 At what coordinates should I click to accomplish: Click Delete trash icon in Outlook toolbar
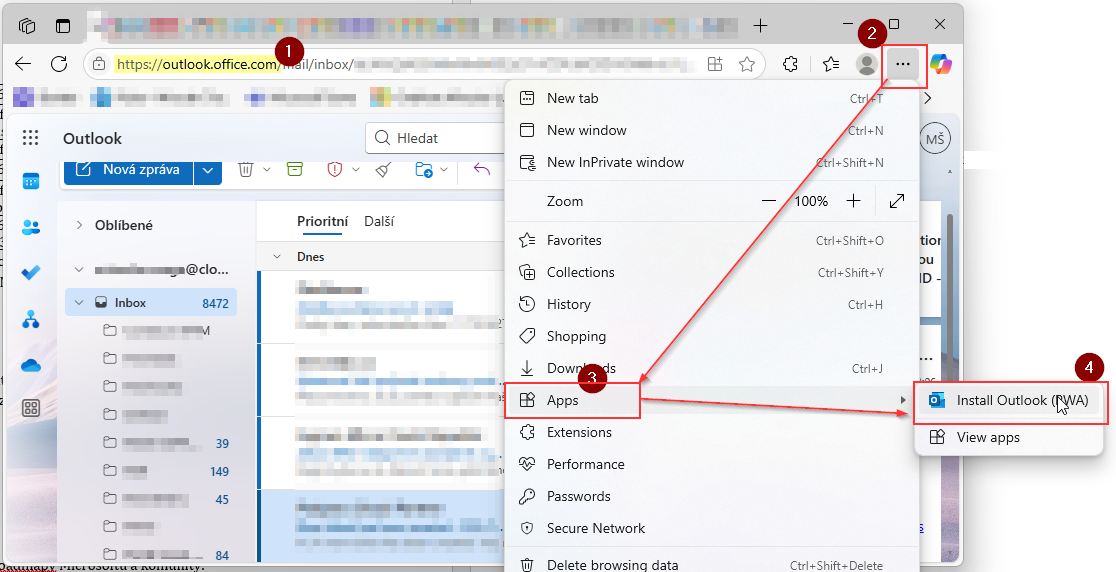(x=246, y=169)
